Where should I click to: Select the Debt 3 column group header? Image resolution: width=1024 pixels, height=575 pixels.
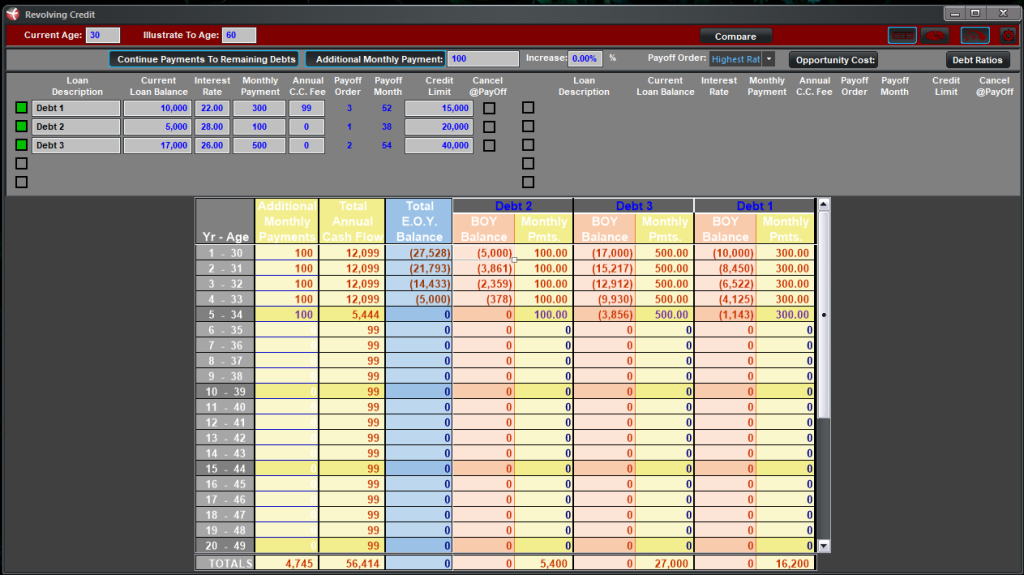[633, 206]
